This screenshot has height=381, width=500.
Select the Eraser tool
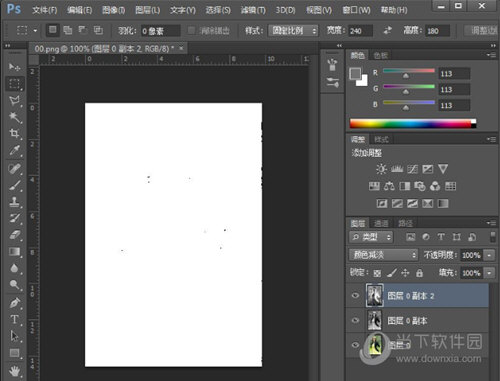(14, 235)
